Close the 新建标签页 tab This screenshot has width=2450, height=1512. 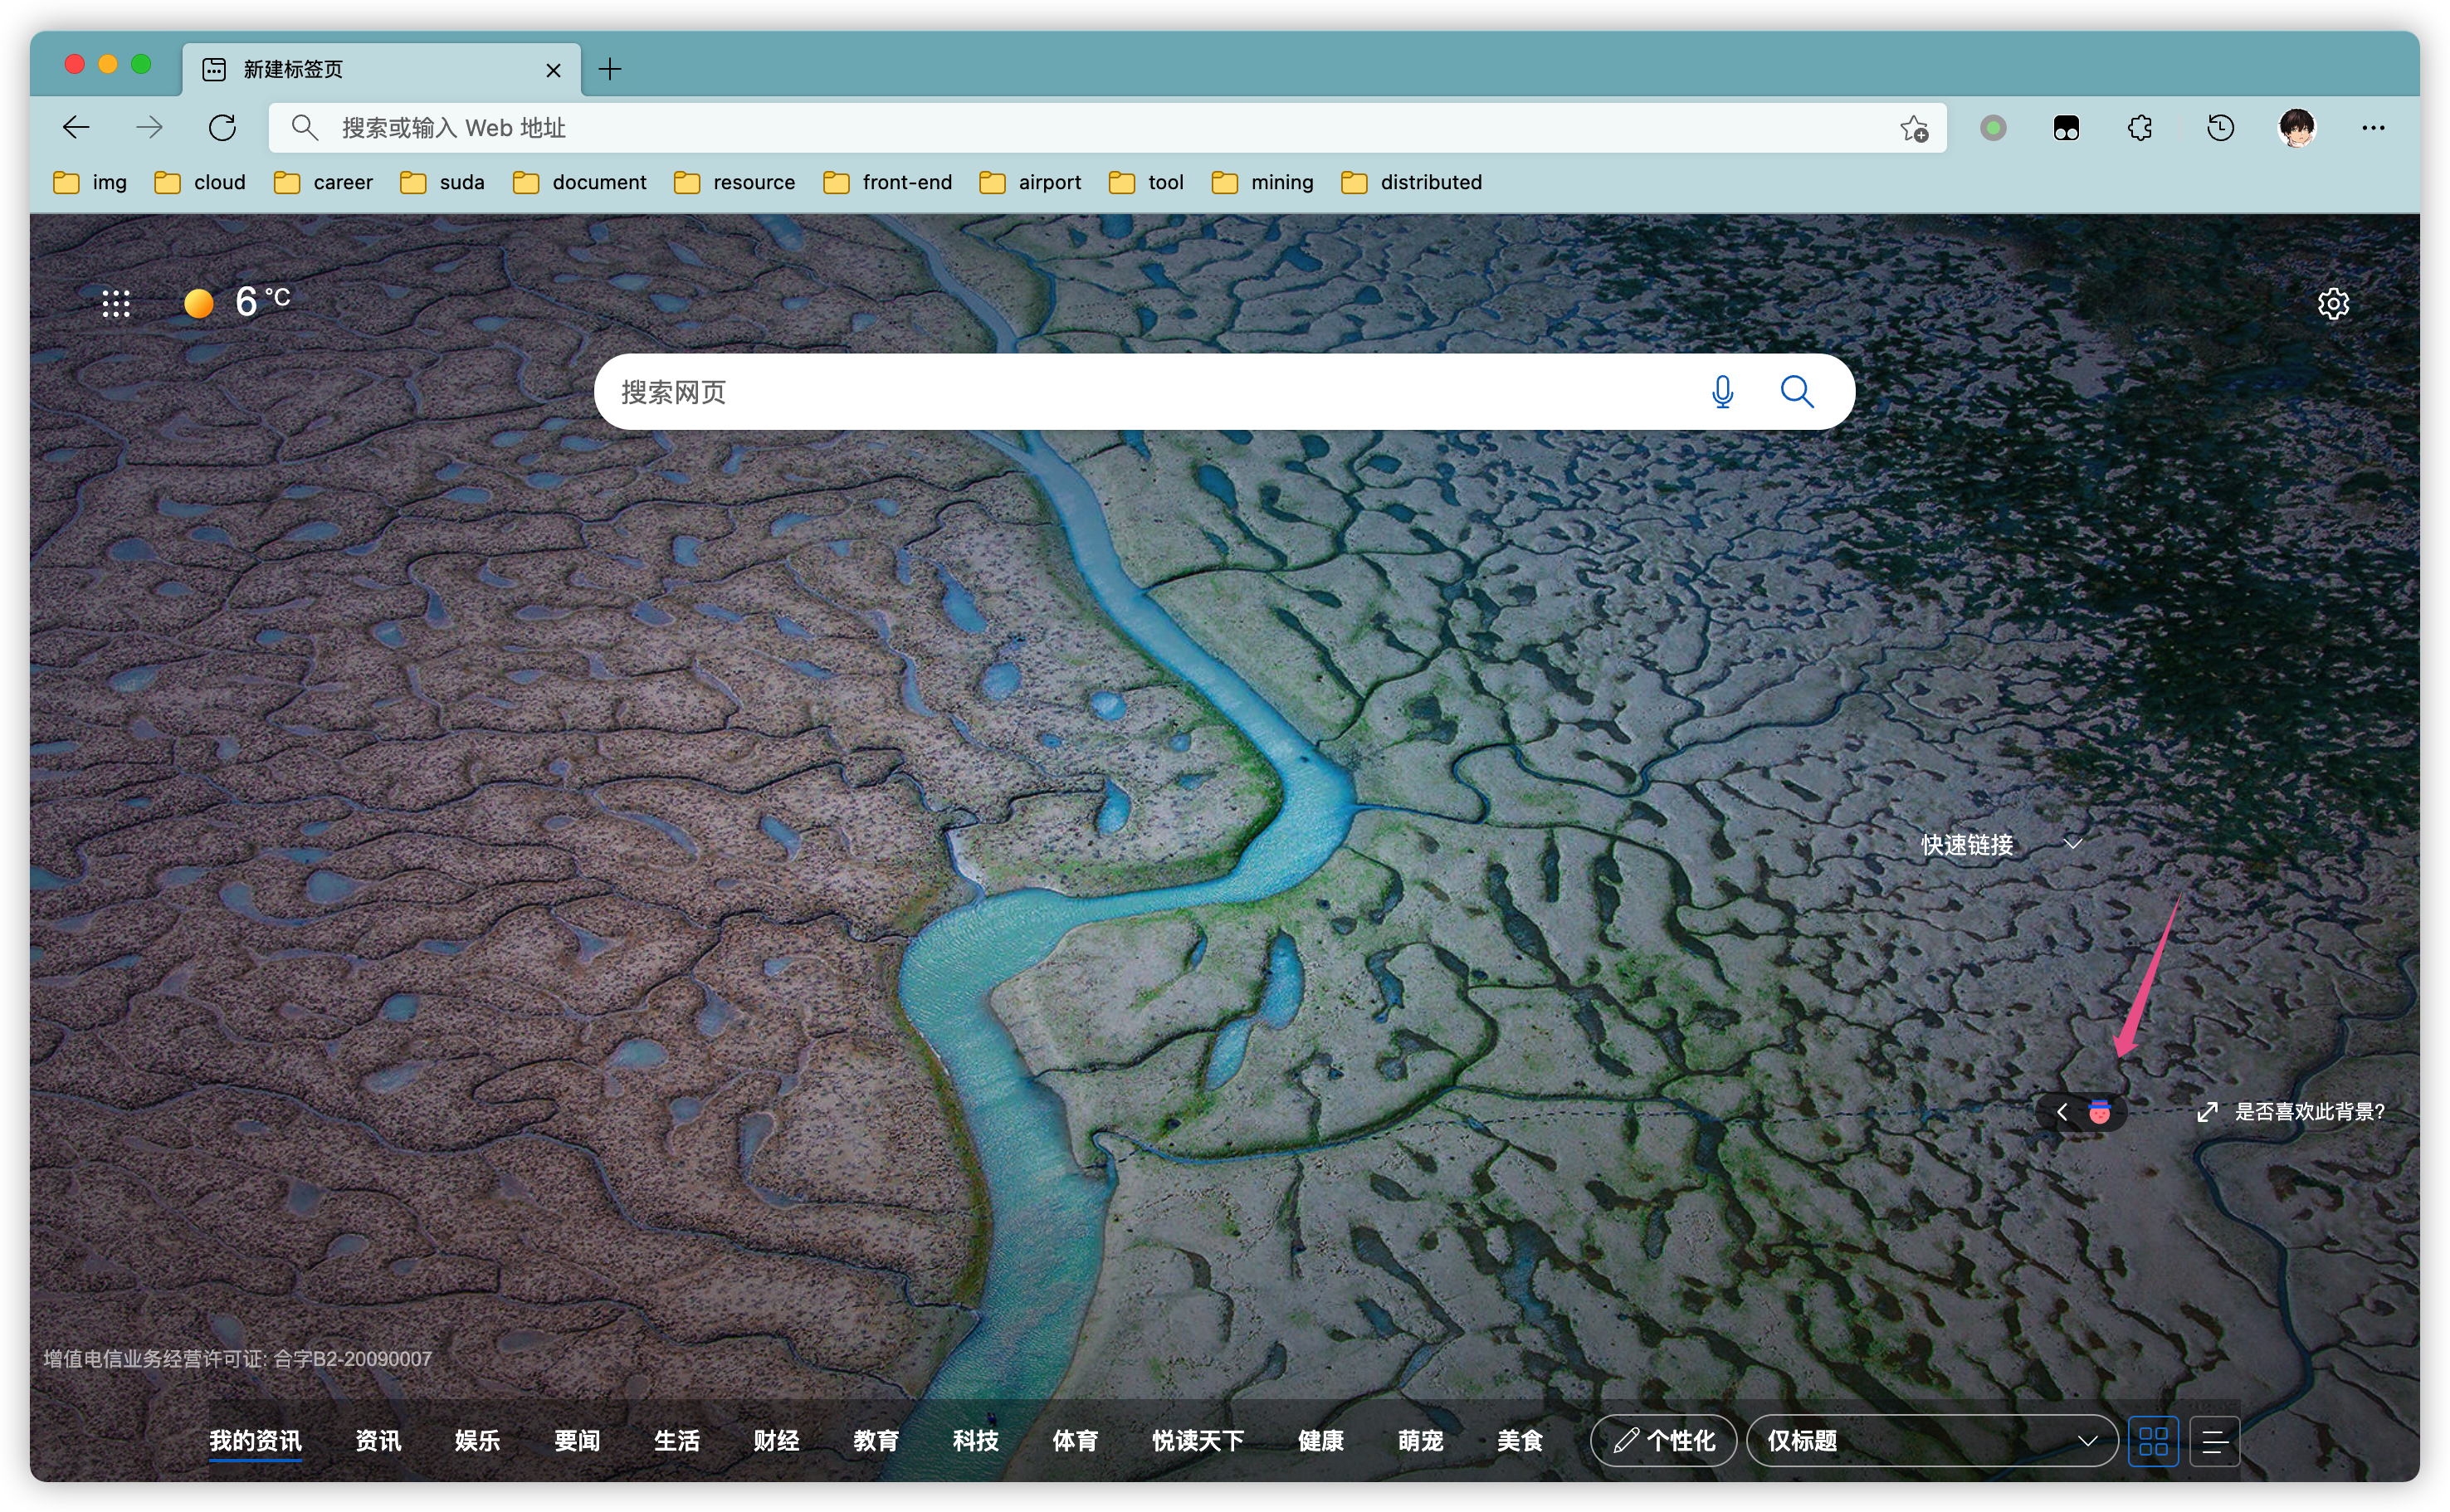[553, 70]
